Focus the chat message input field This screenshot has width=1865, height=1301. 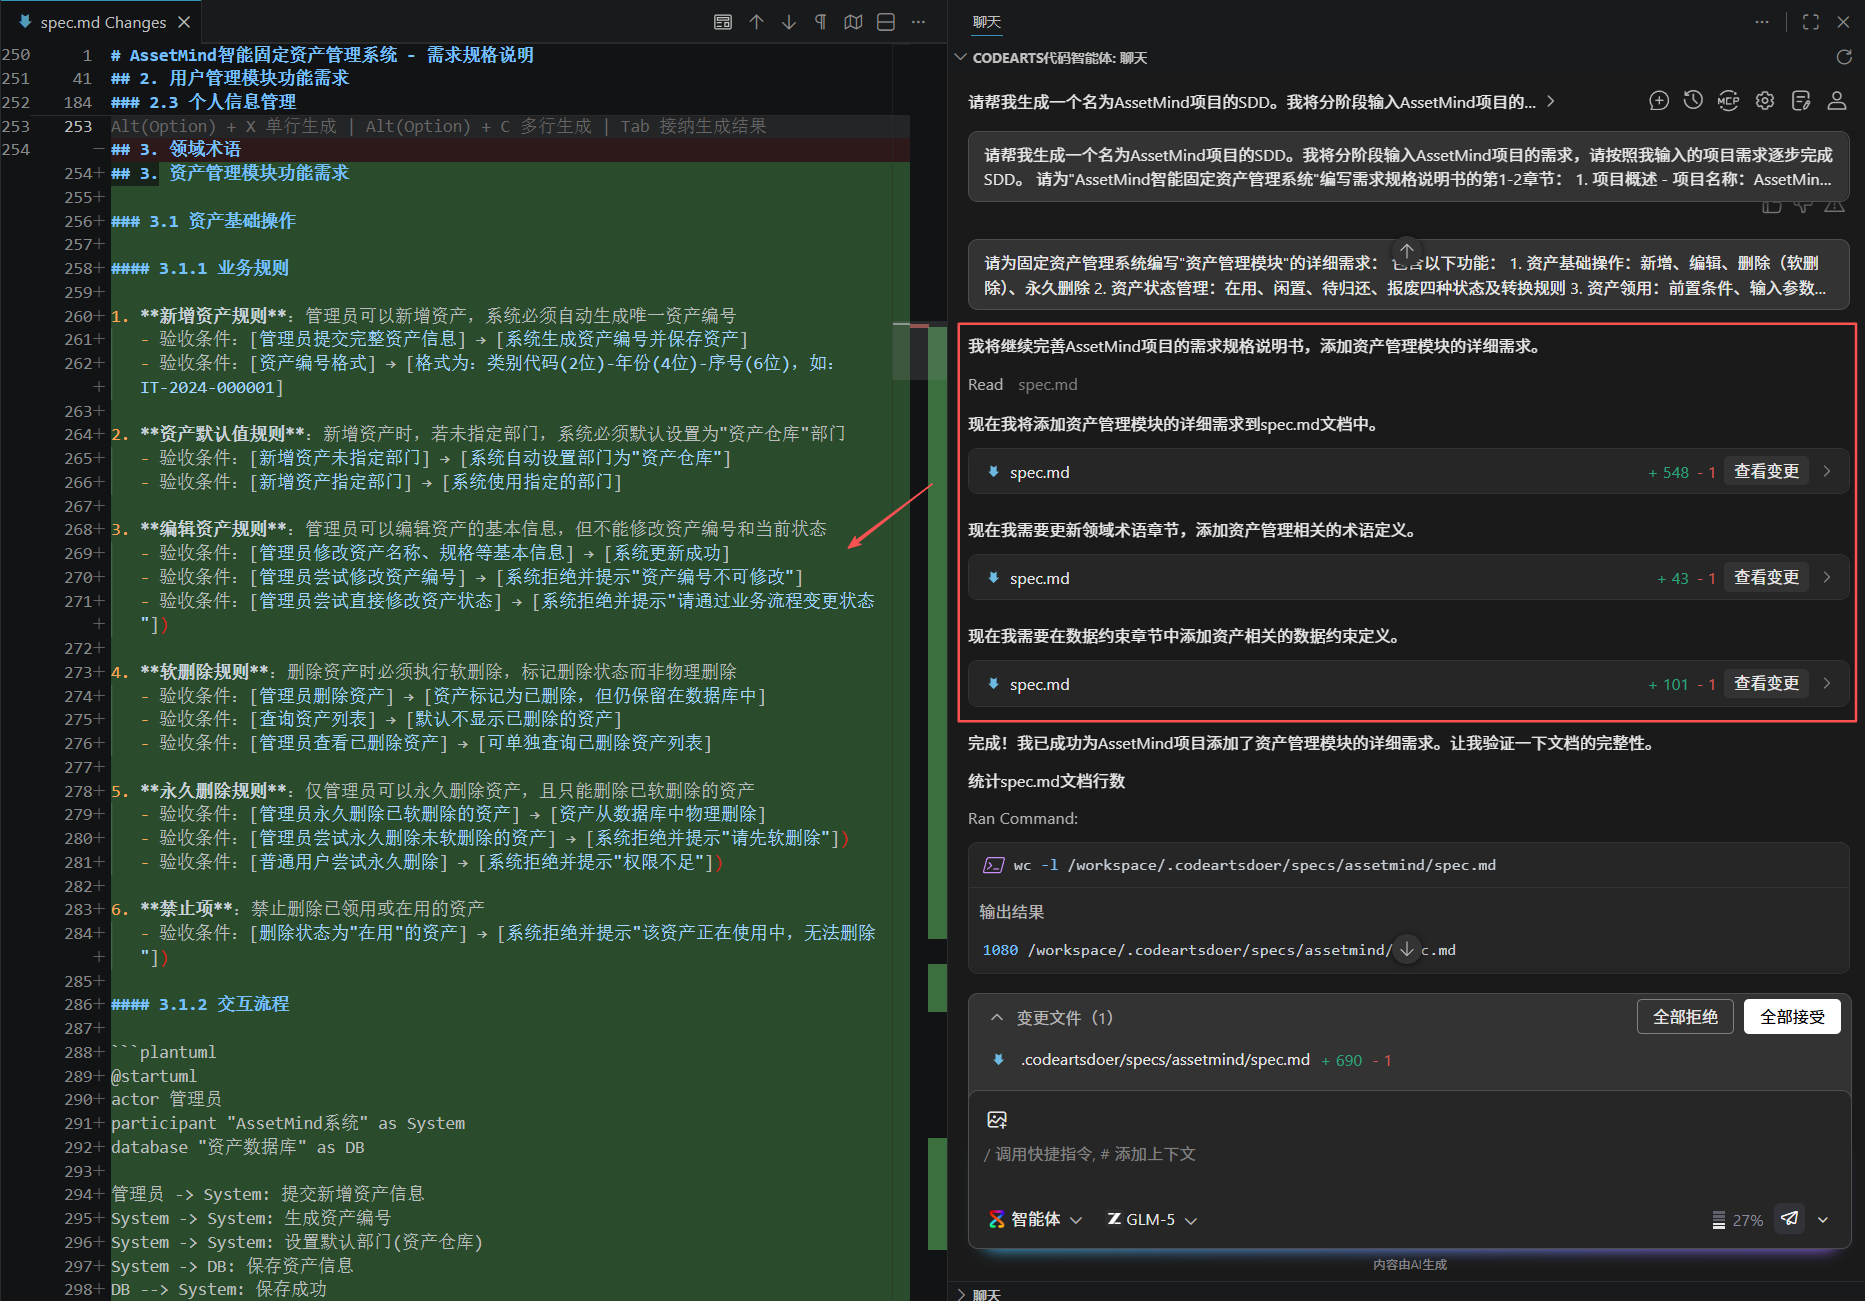1408,1154
